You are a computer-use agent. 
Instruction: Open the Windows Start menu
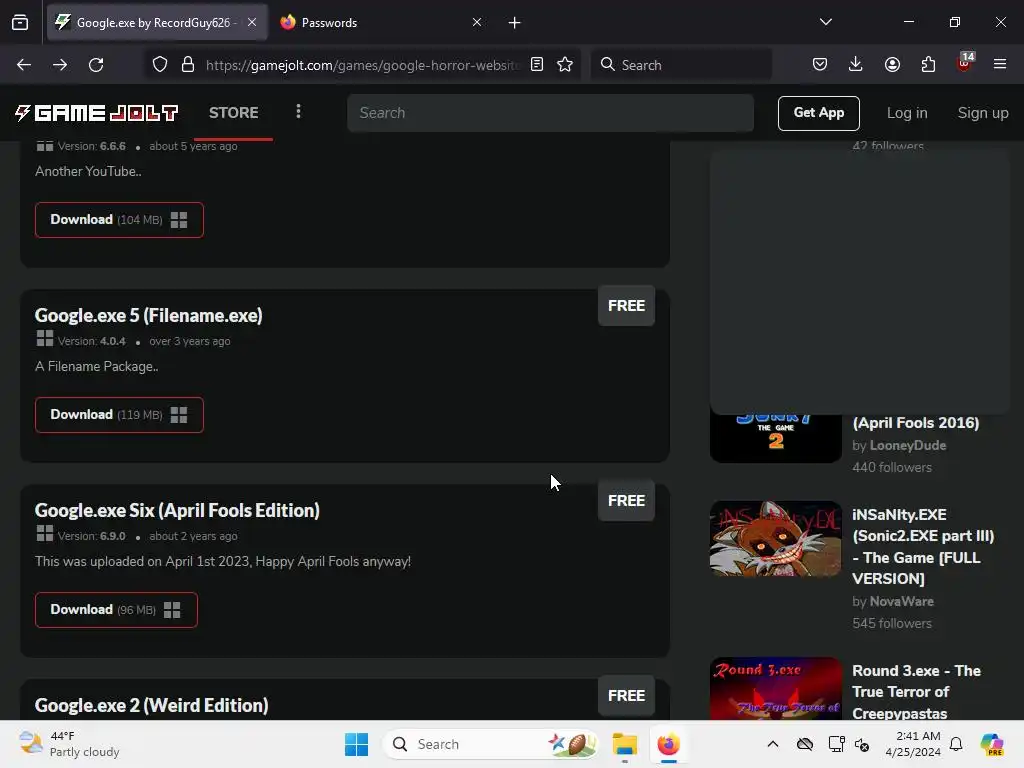(x=357, y=744)
